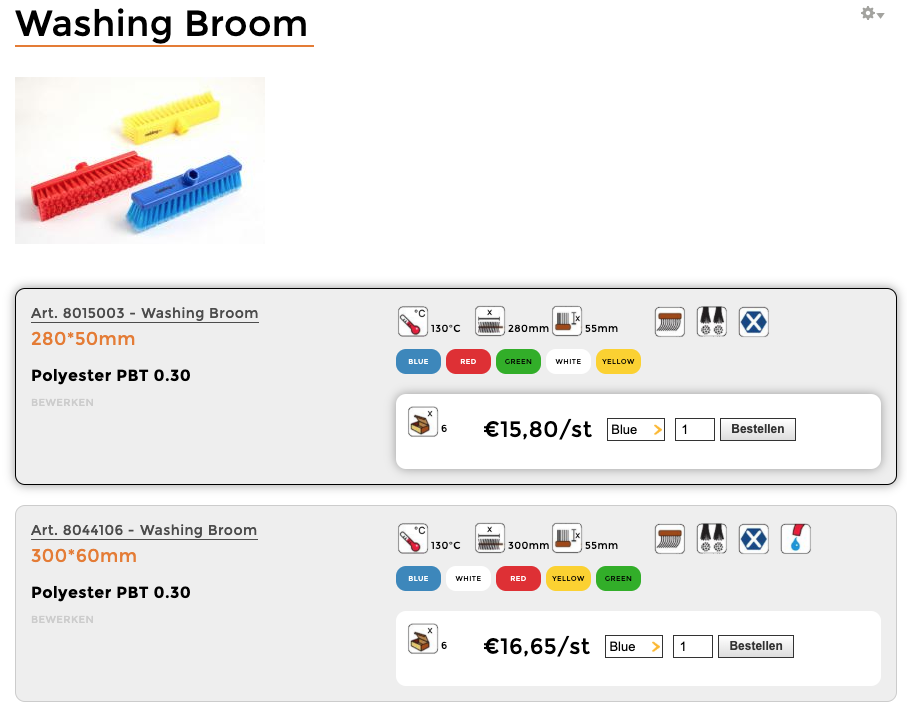Open the settings gear menu
This screenshot has width=907, height=710.
872,14
